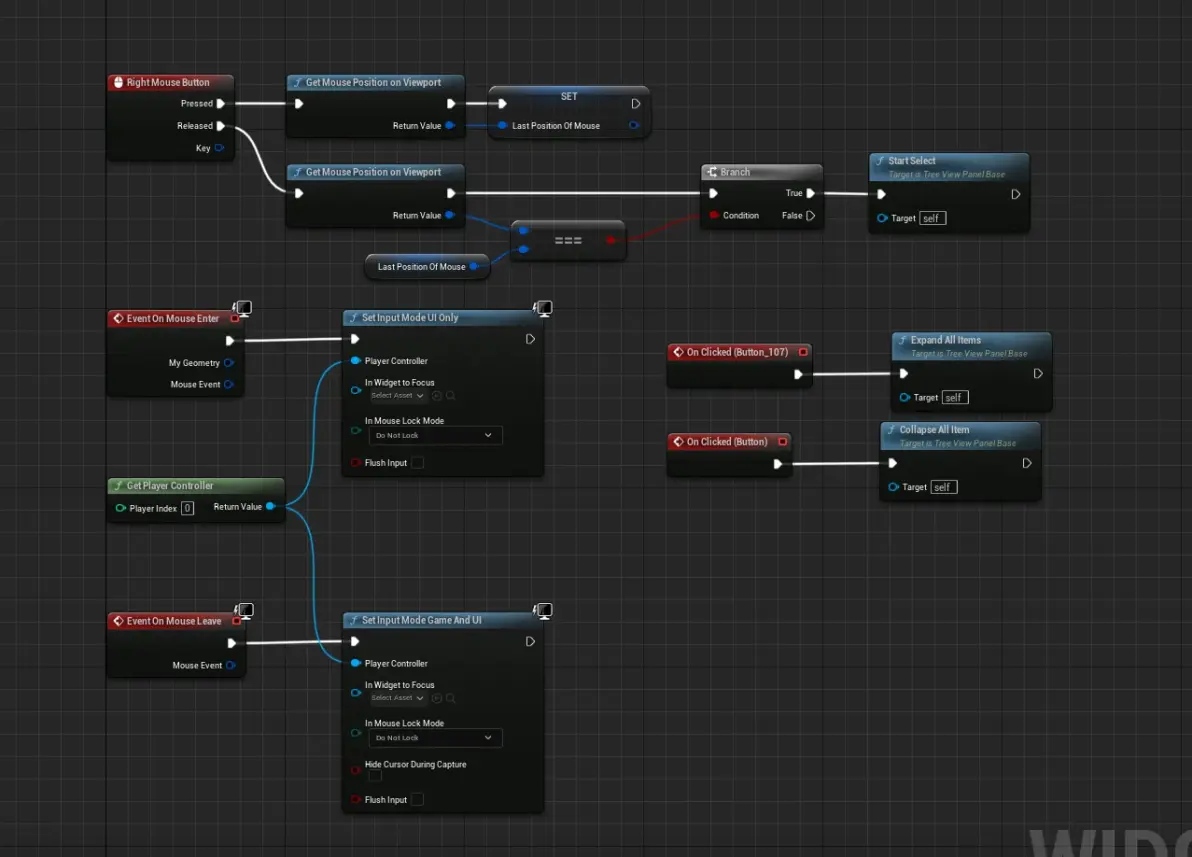The image size is (1192, 857).
Task: Open Do Not Lock dropdown in Set Input Mode Game And UI
Action: pyautogui.click(x=435, y=738)
